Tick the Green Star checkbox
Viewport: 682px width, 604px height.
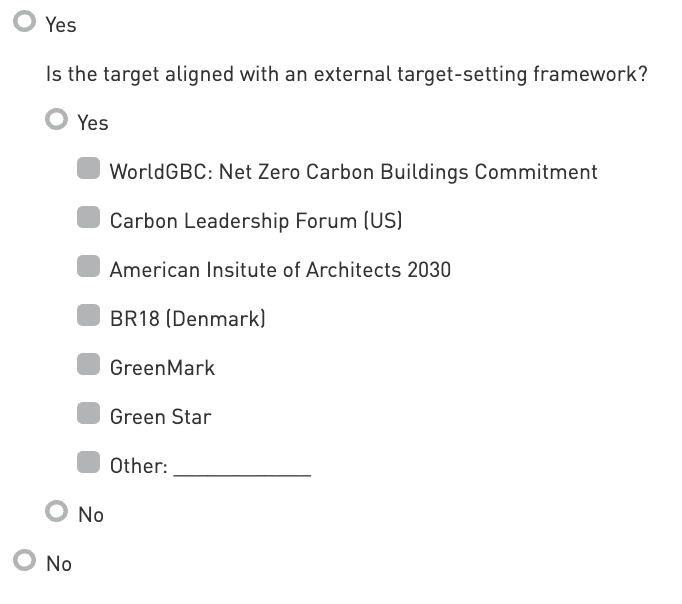pyautogui.click(x=90, y=415)
